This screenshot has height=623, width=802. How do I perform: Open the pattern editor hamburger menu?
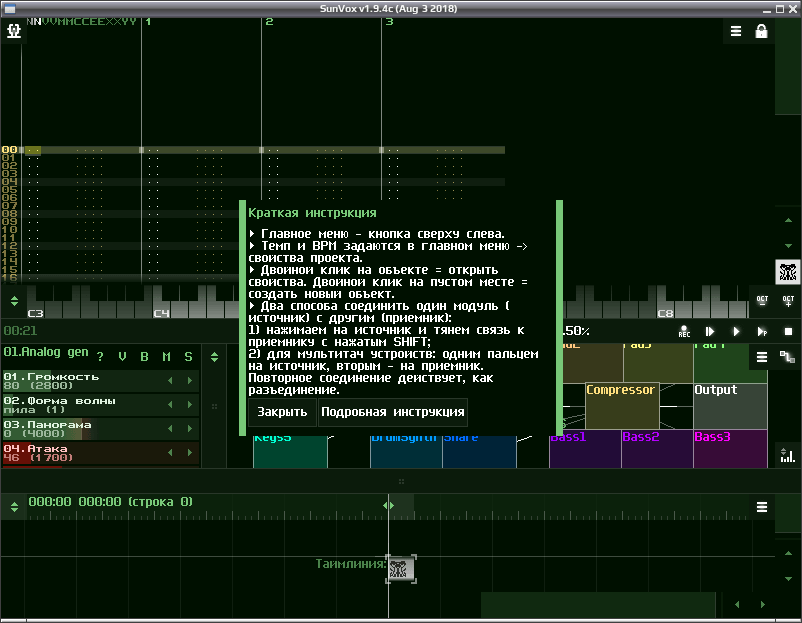point(736,31)
